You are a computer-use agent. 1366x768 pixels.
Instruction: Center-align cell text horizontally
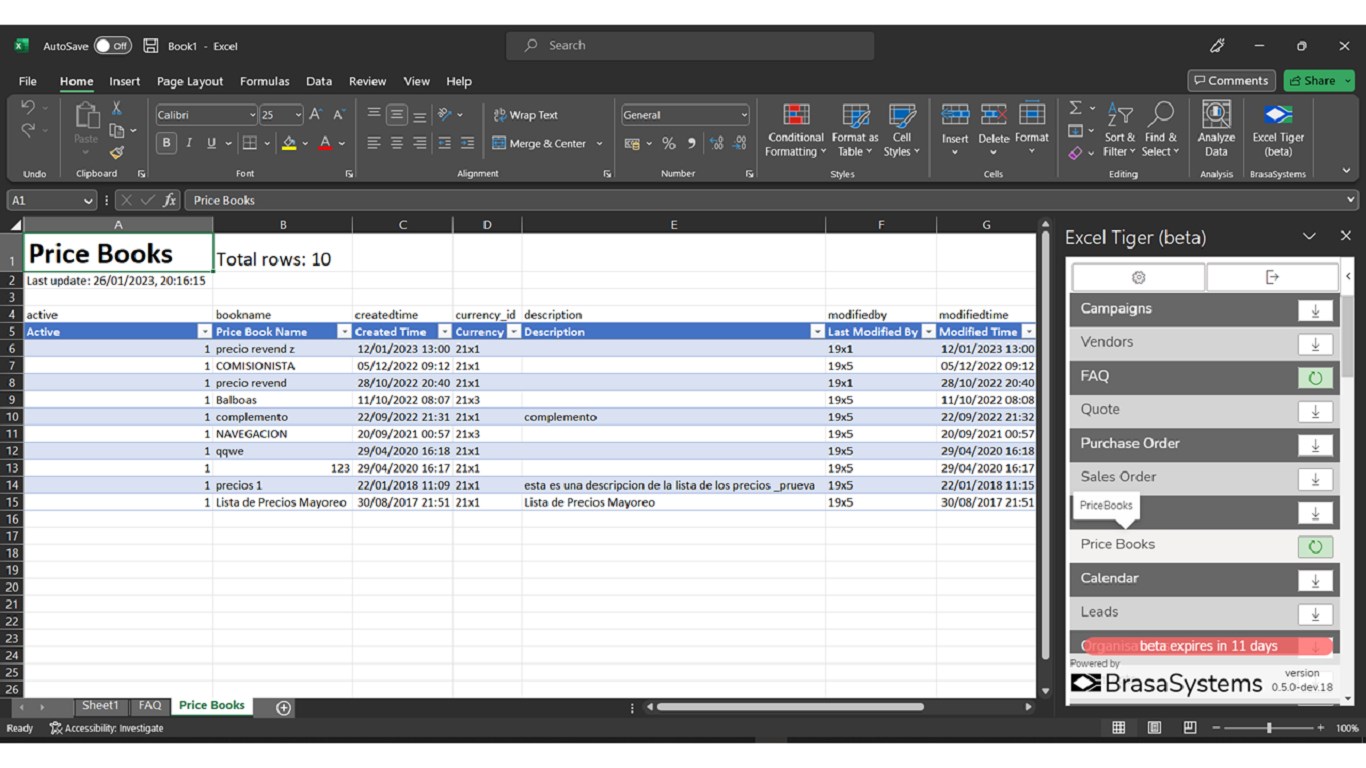(x=397, y=143)
